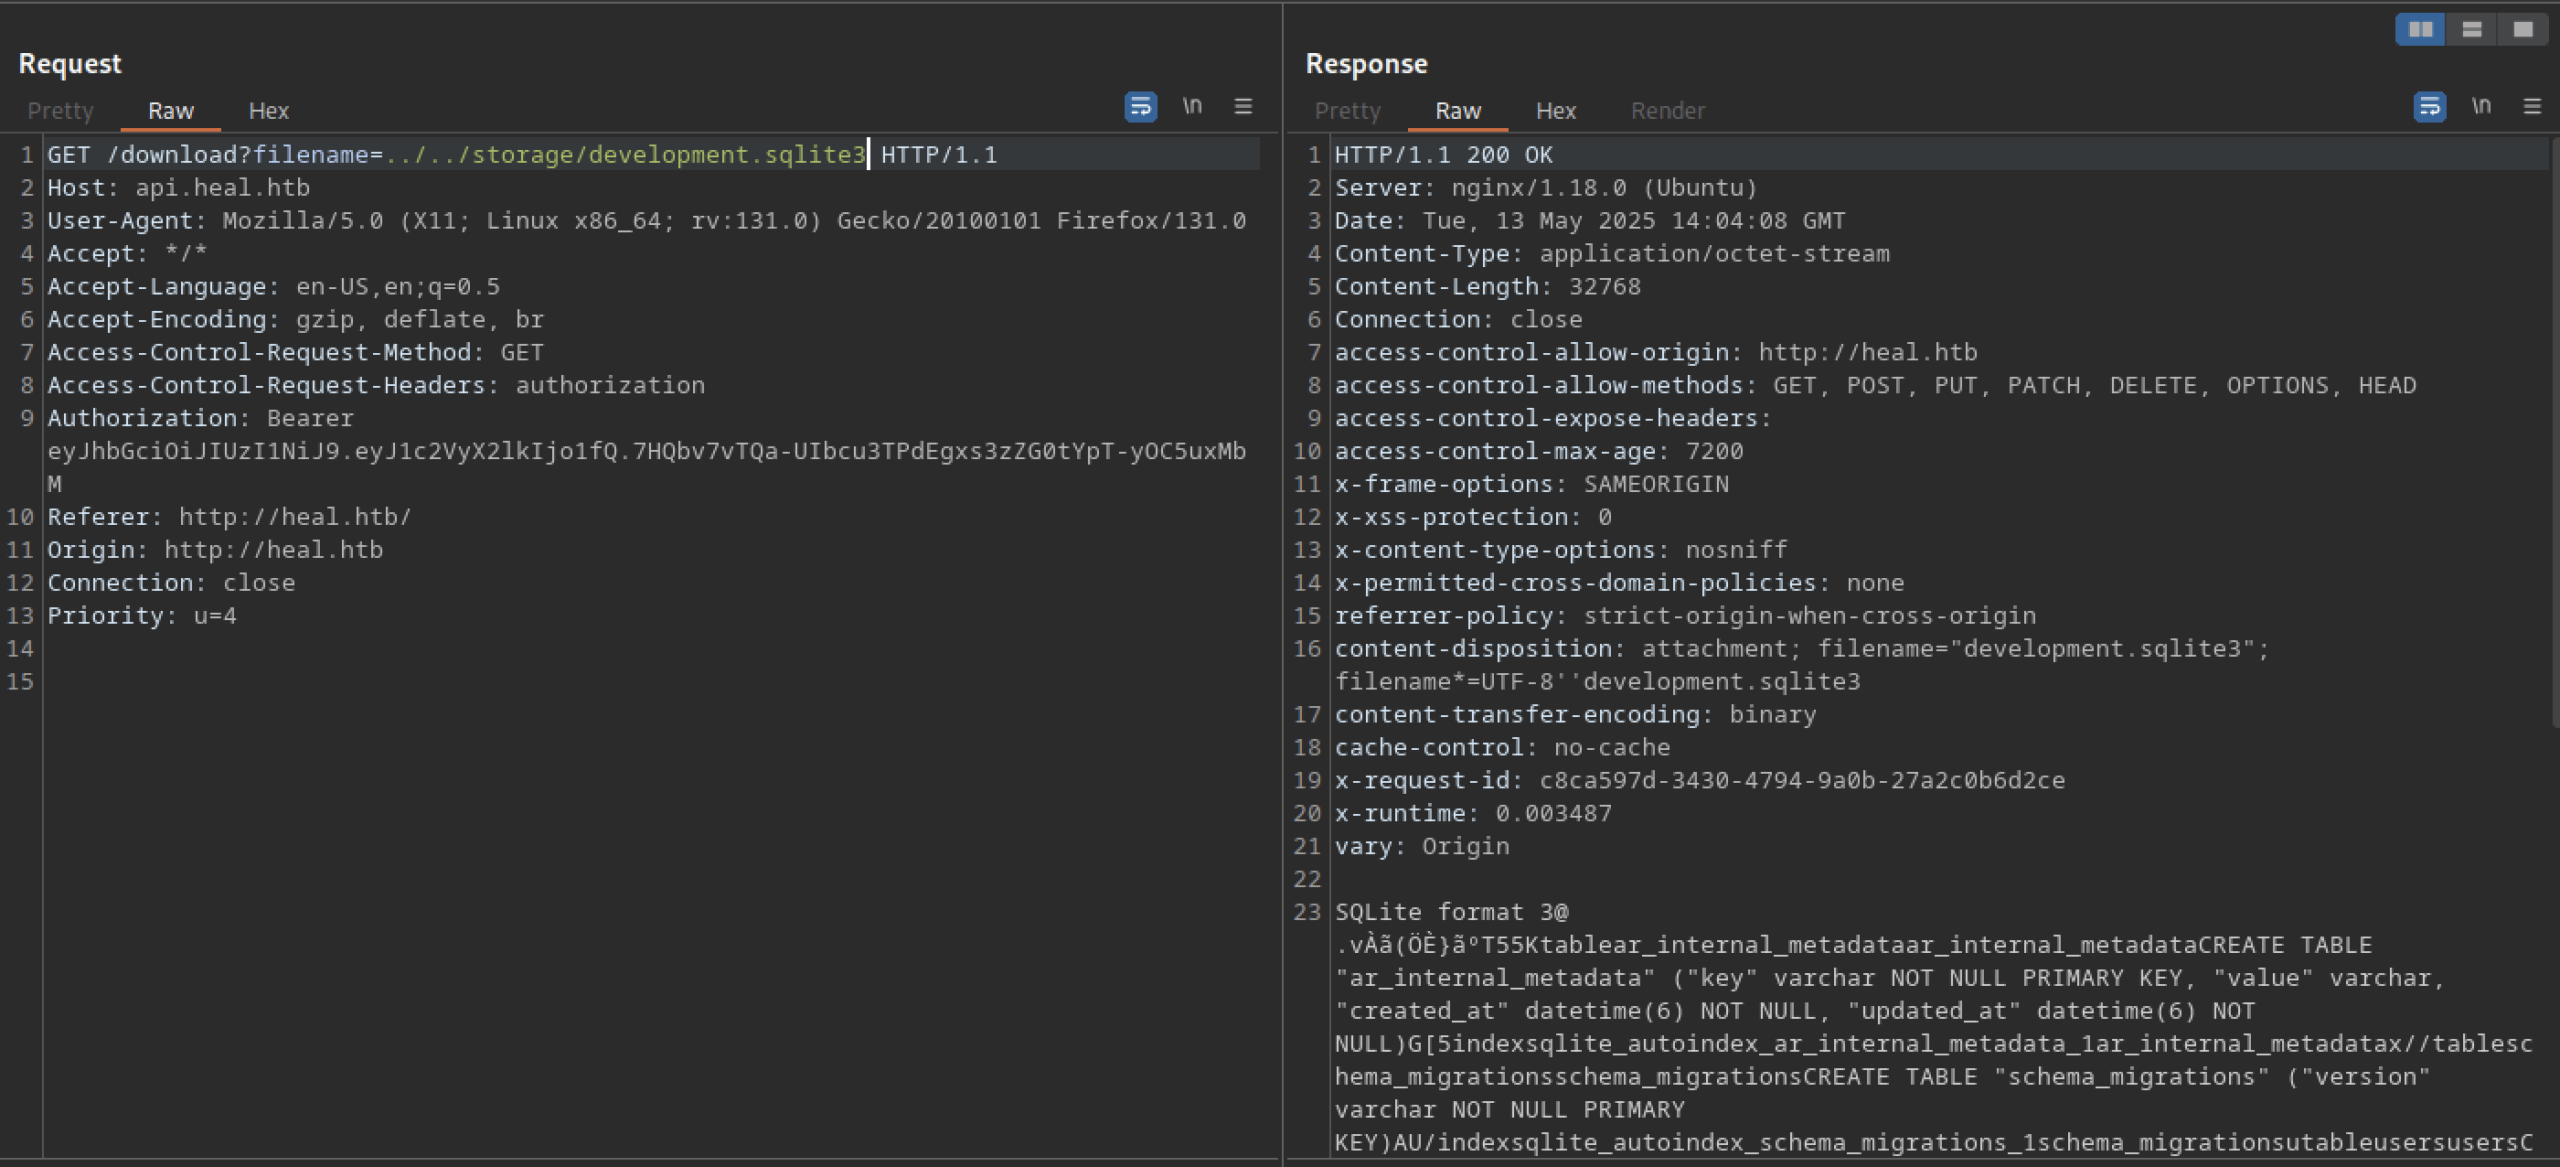Show non-printable characters in Response panel
The height and width of the screenshot is (1167, 2560).
click(2481, 106)
